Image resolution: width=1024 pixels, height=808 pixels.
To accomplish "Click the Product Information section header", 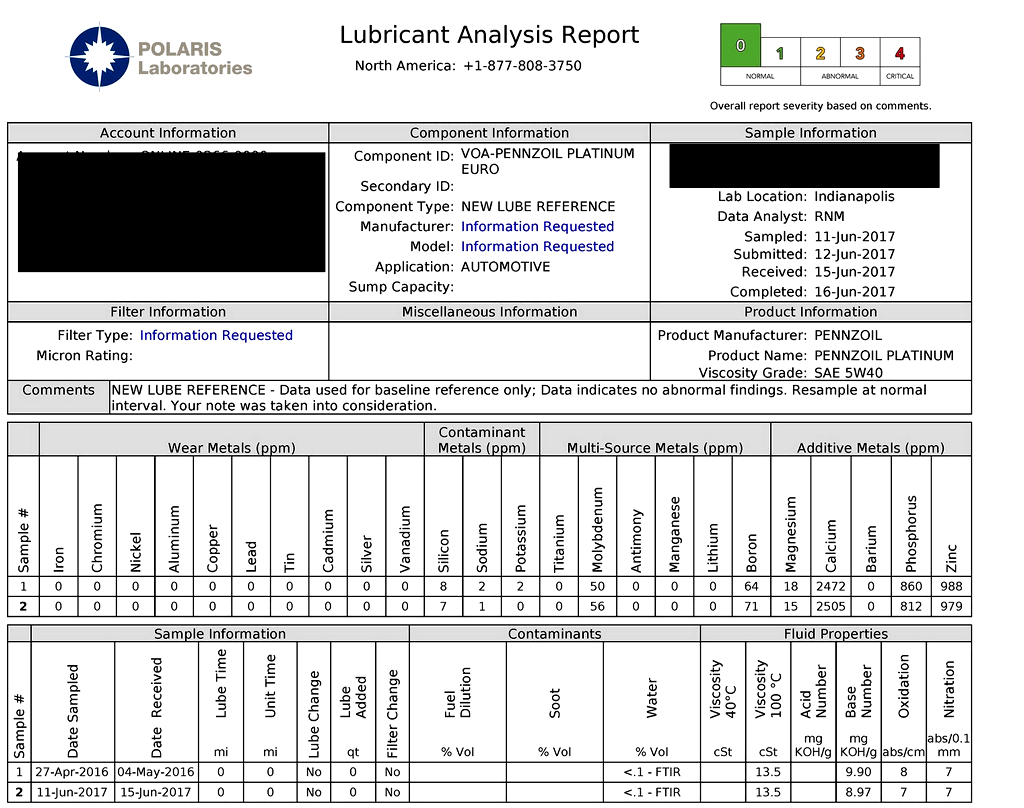I will pyautogui.click(x=810, y=312).
